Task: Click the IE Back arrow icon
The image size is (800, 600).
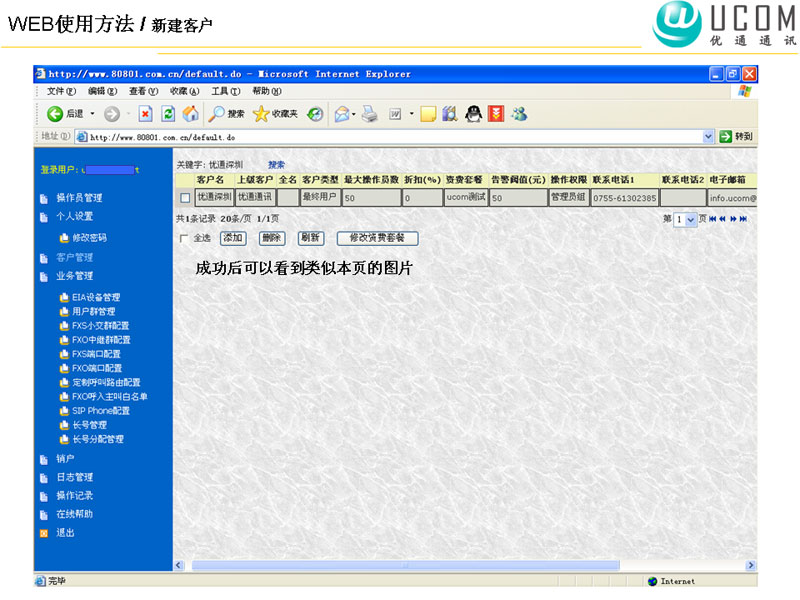Action: pyautogui.click(x=55, y=114)
